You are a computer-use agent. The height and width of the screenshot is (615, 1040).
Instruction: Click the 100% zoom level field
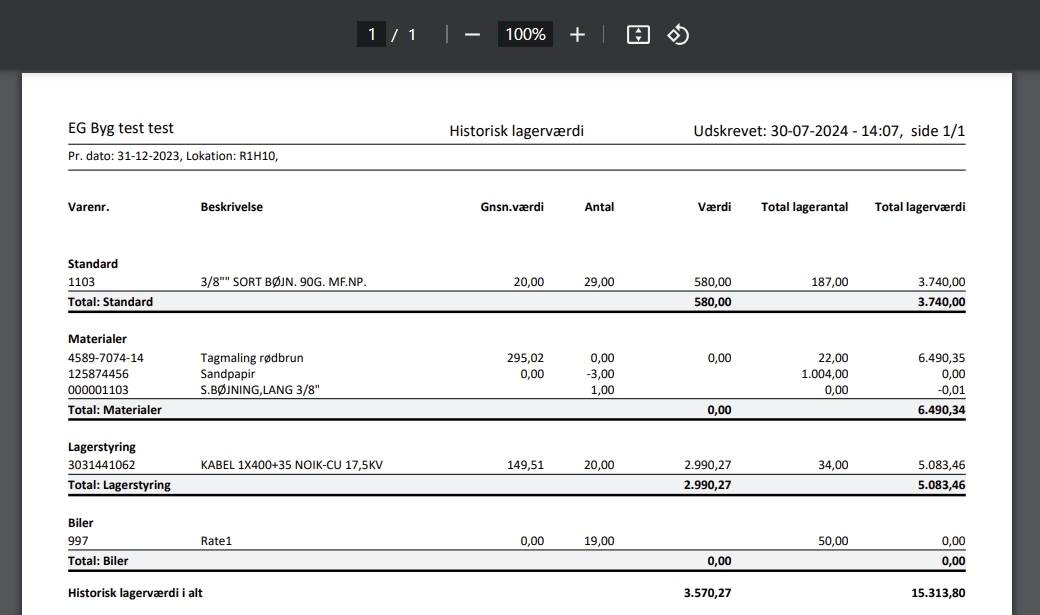525,35
